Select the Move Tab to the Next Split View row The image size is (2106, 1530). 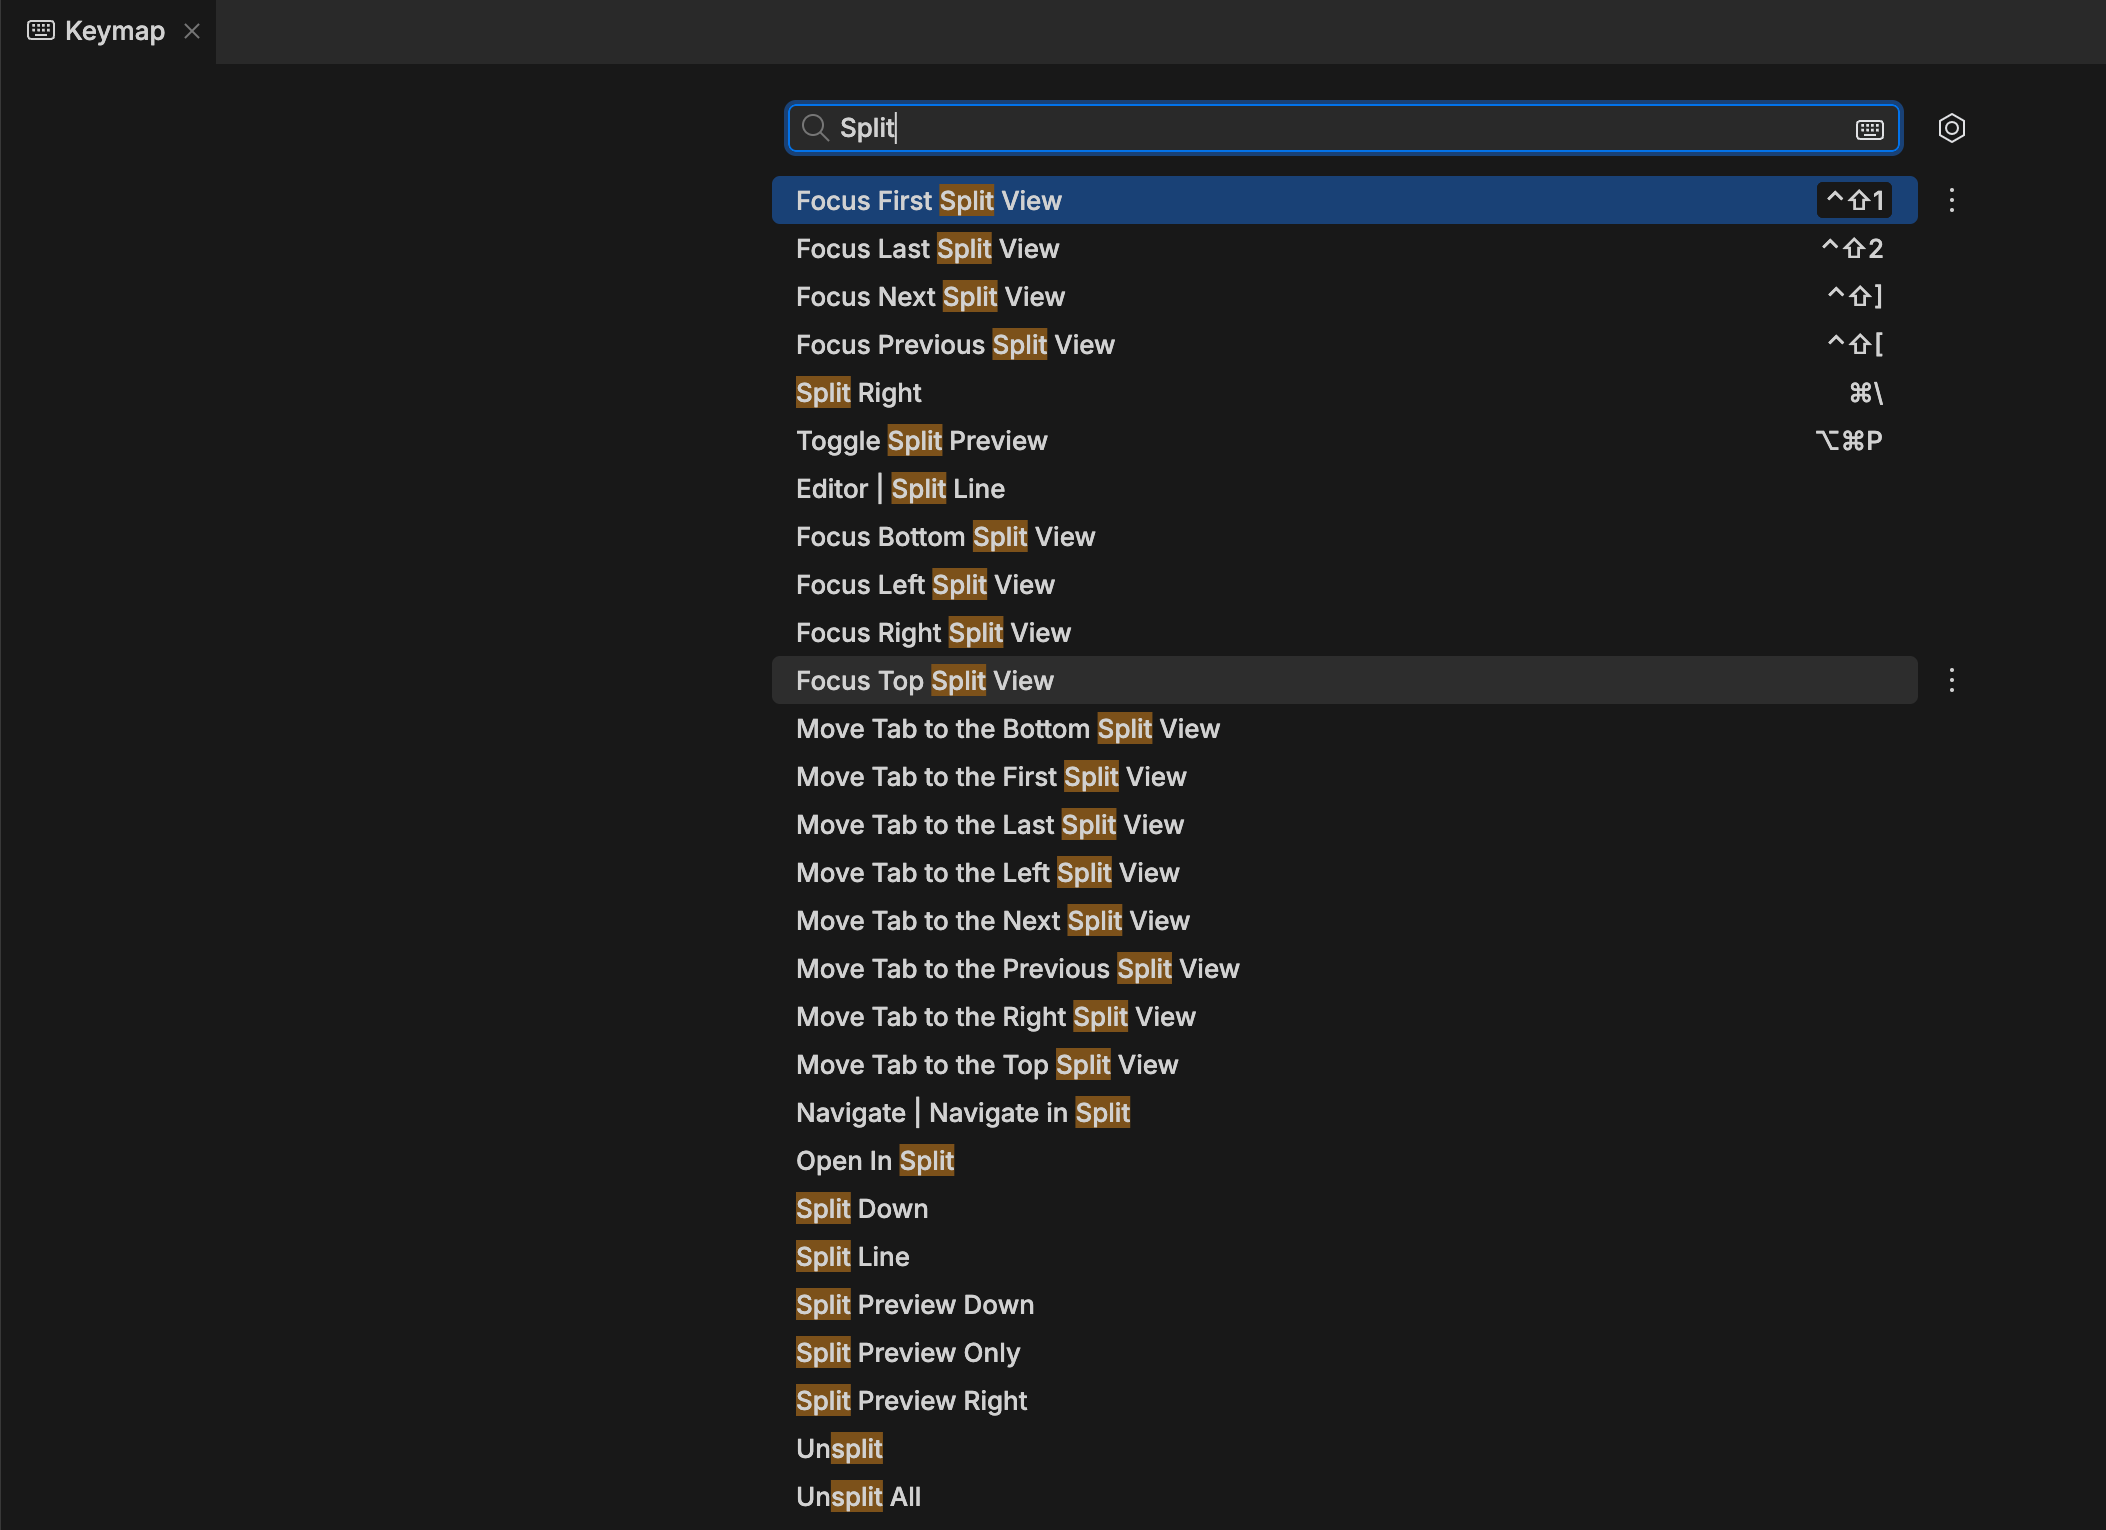click(993, 920)
